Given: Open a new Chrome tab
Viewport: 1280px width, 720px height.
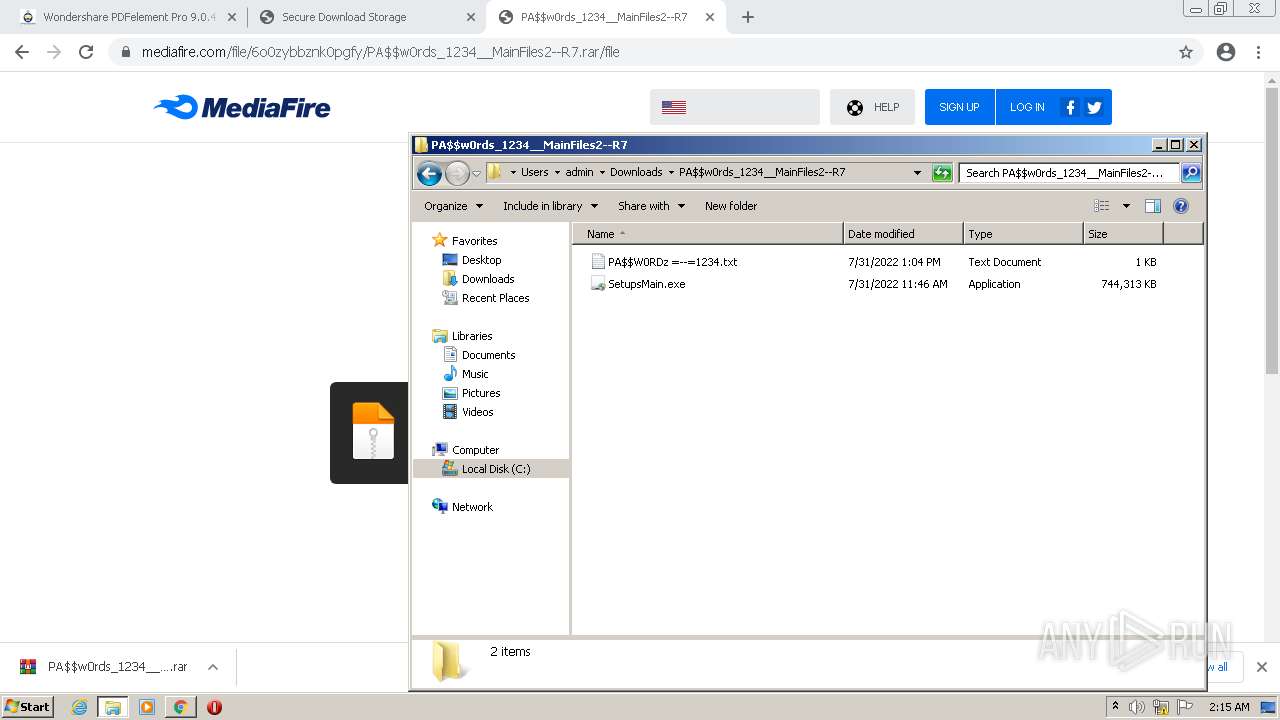Looking at the screenshot, I should [x=748, y=17].
